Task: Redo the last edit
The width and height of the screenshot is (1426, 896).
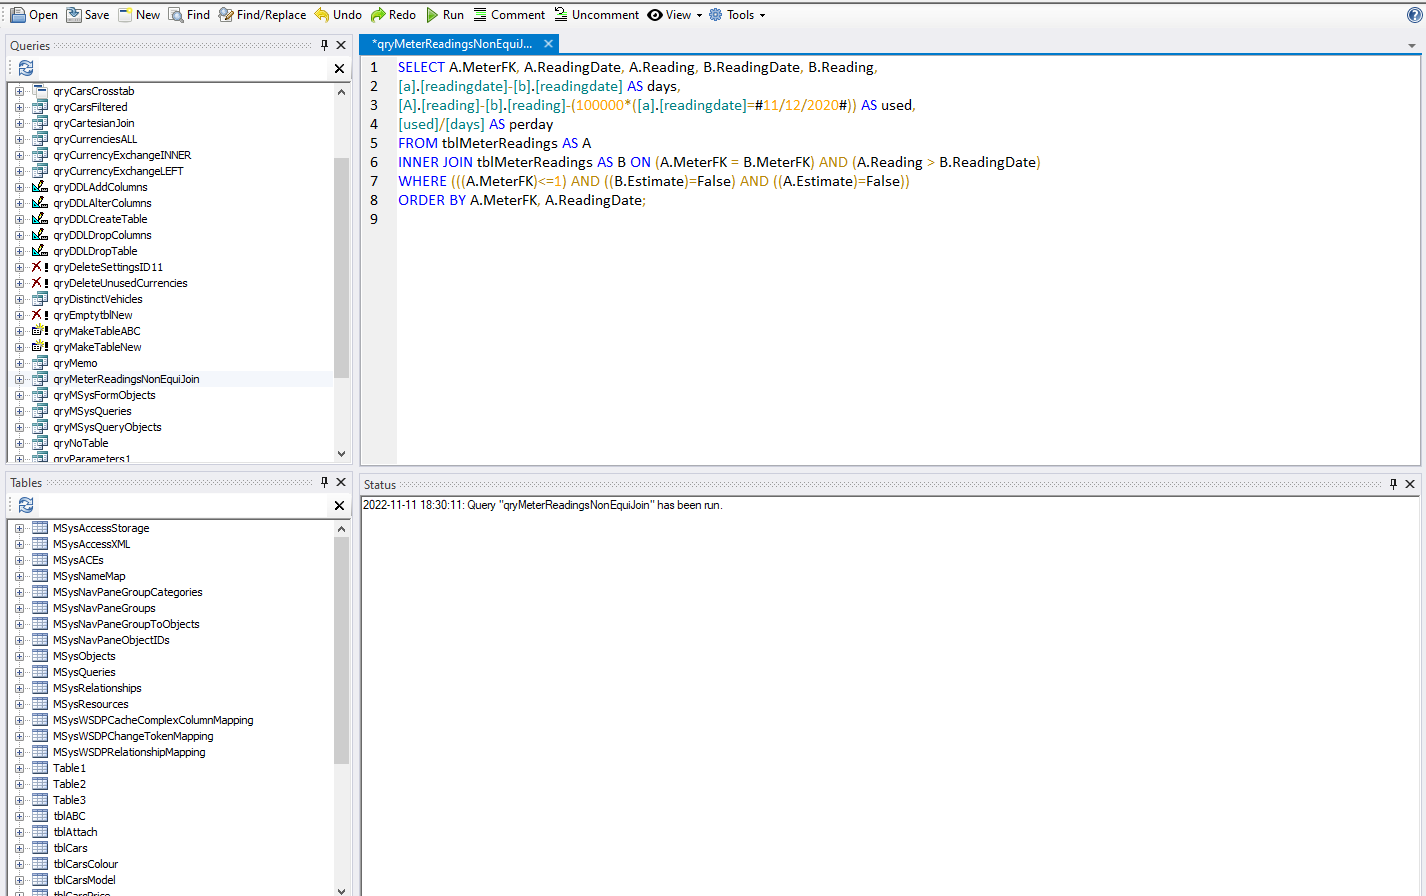Action: click(x=393, y=15)
